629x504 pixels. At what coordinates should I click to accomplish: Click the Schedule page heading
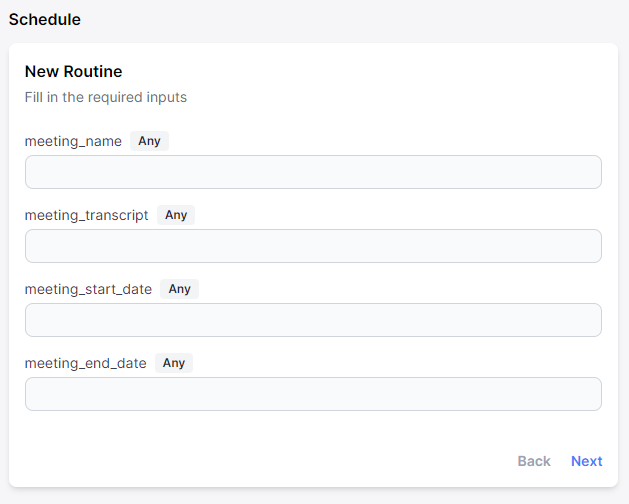click(x=45, y=19)
